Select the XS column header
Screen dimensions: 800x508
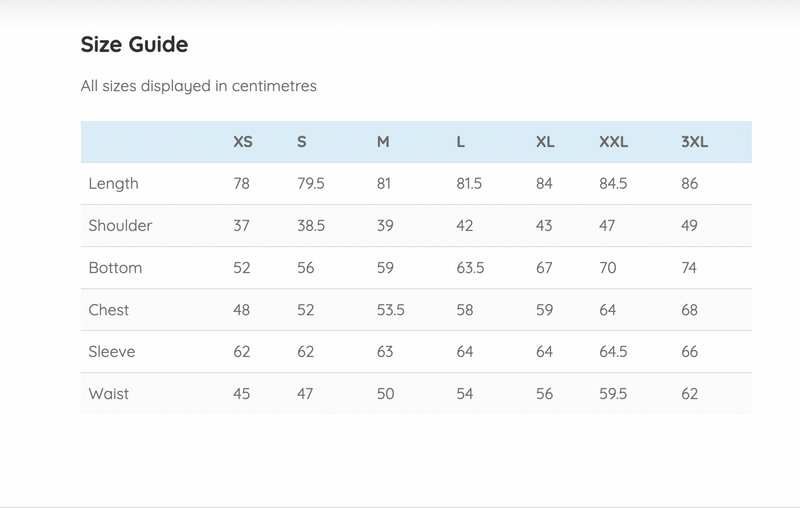tap(243, 142)
